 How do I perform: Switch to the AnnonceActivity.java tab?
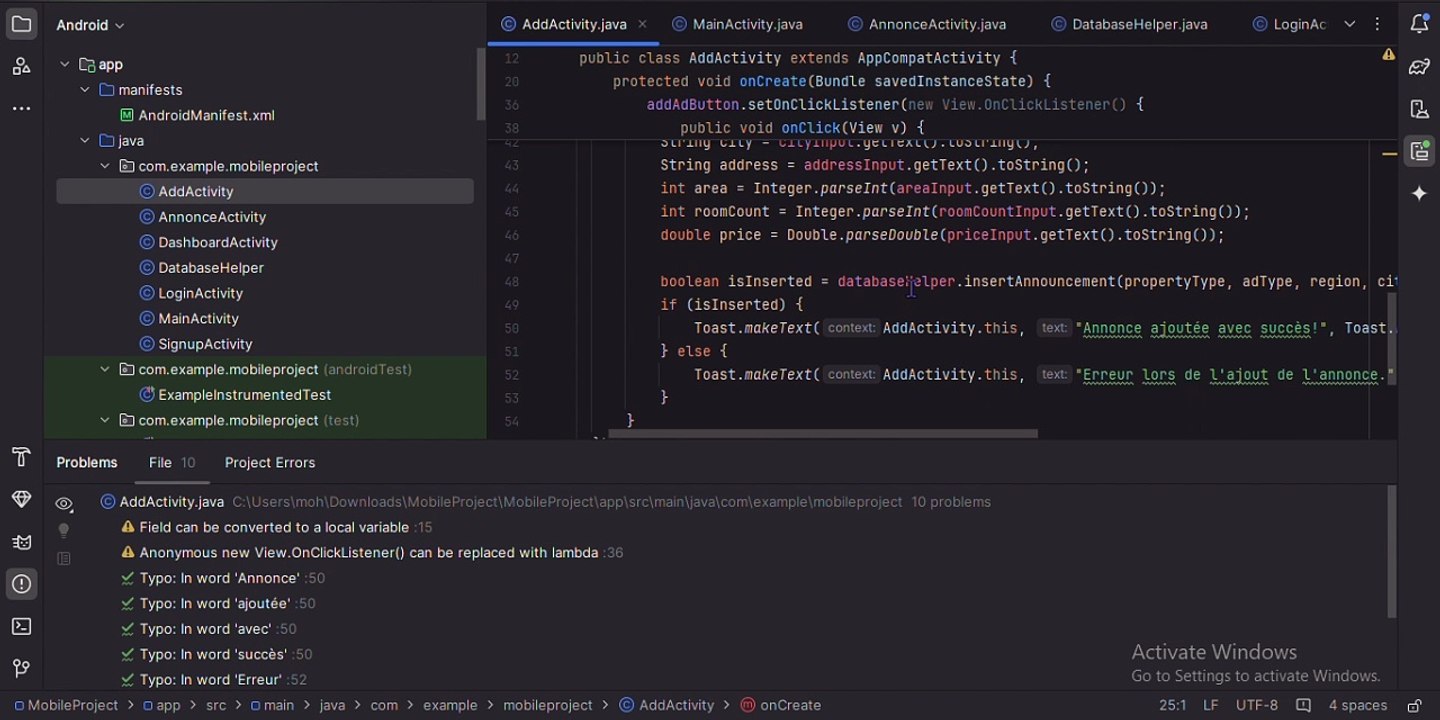(927, 24)
